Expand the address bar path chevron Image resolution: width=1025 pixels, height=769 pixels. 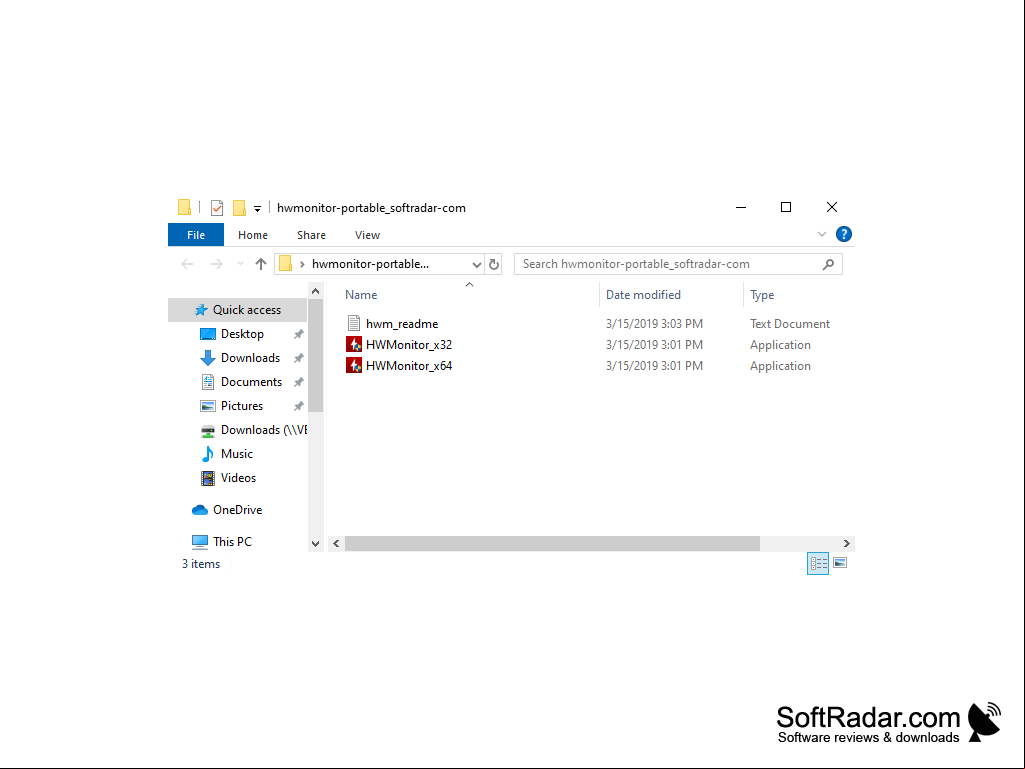pos(302,264)
